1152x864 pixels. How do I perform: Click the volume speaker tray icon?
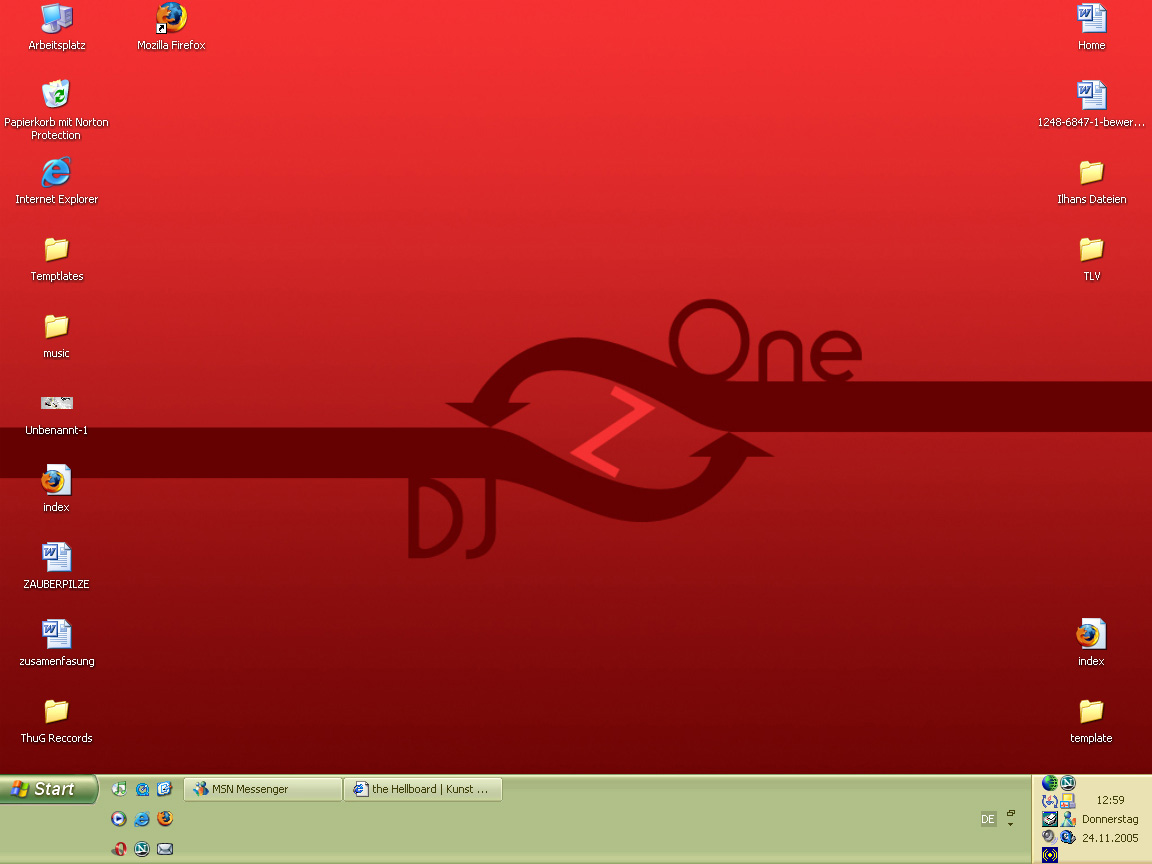1049,836
